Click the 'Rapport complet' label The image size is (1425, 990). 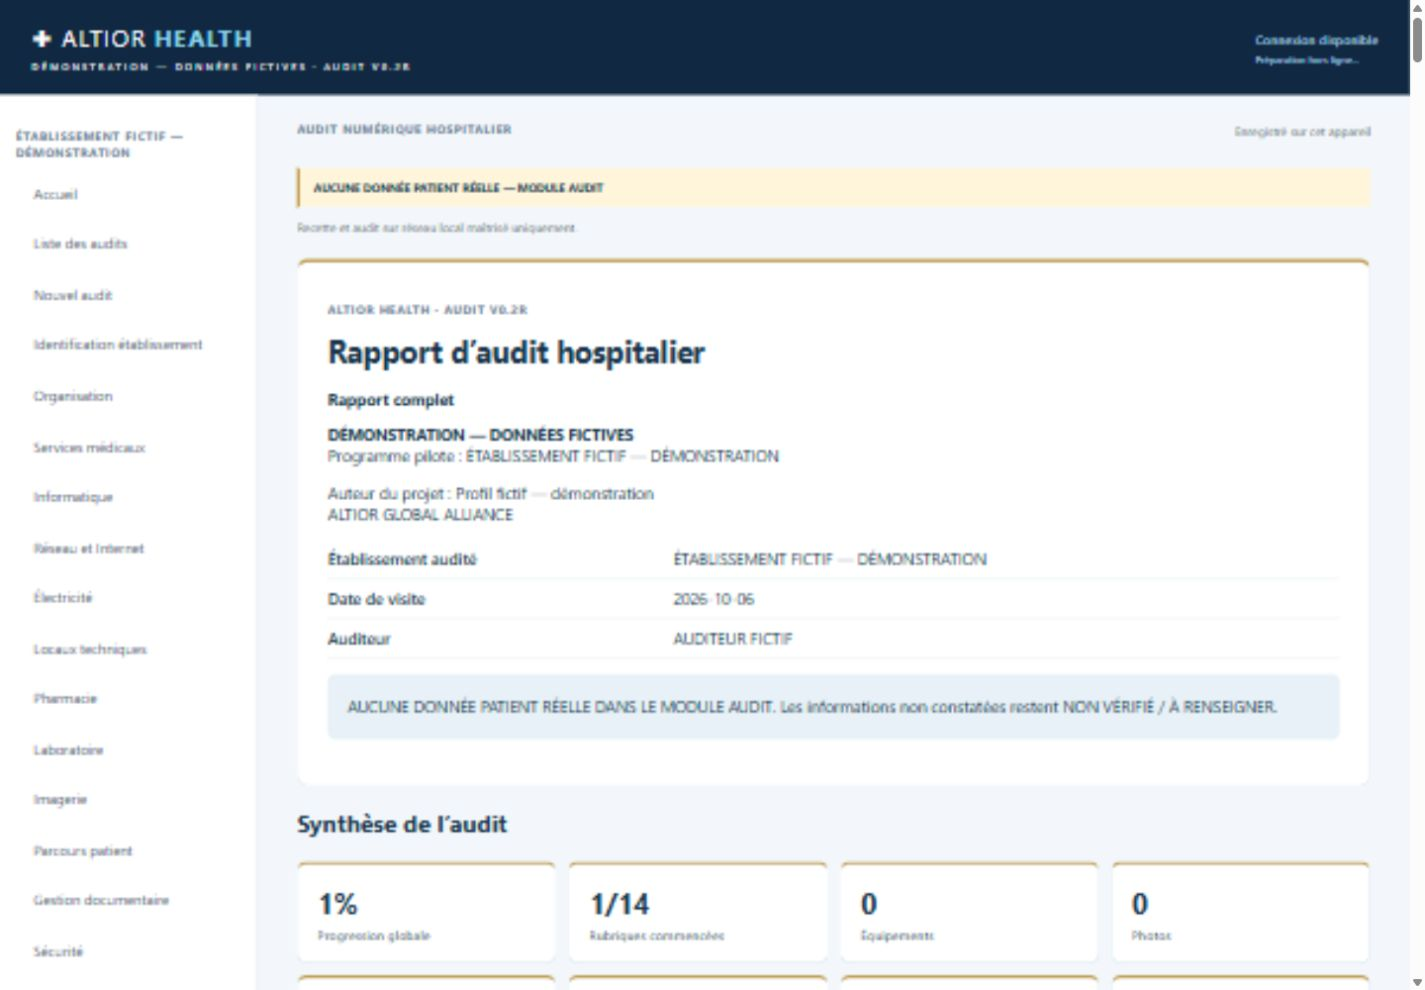391,400
